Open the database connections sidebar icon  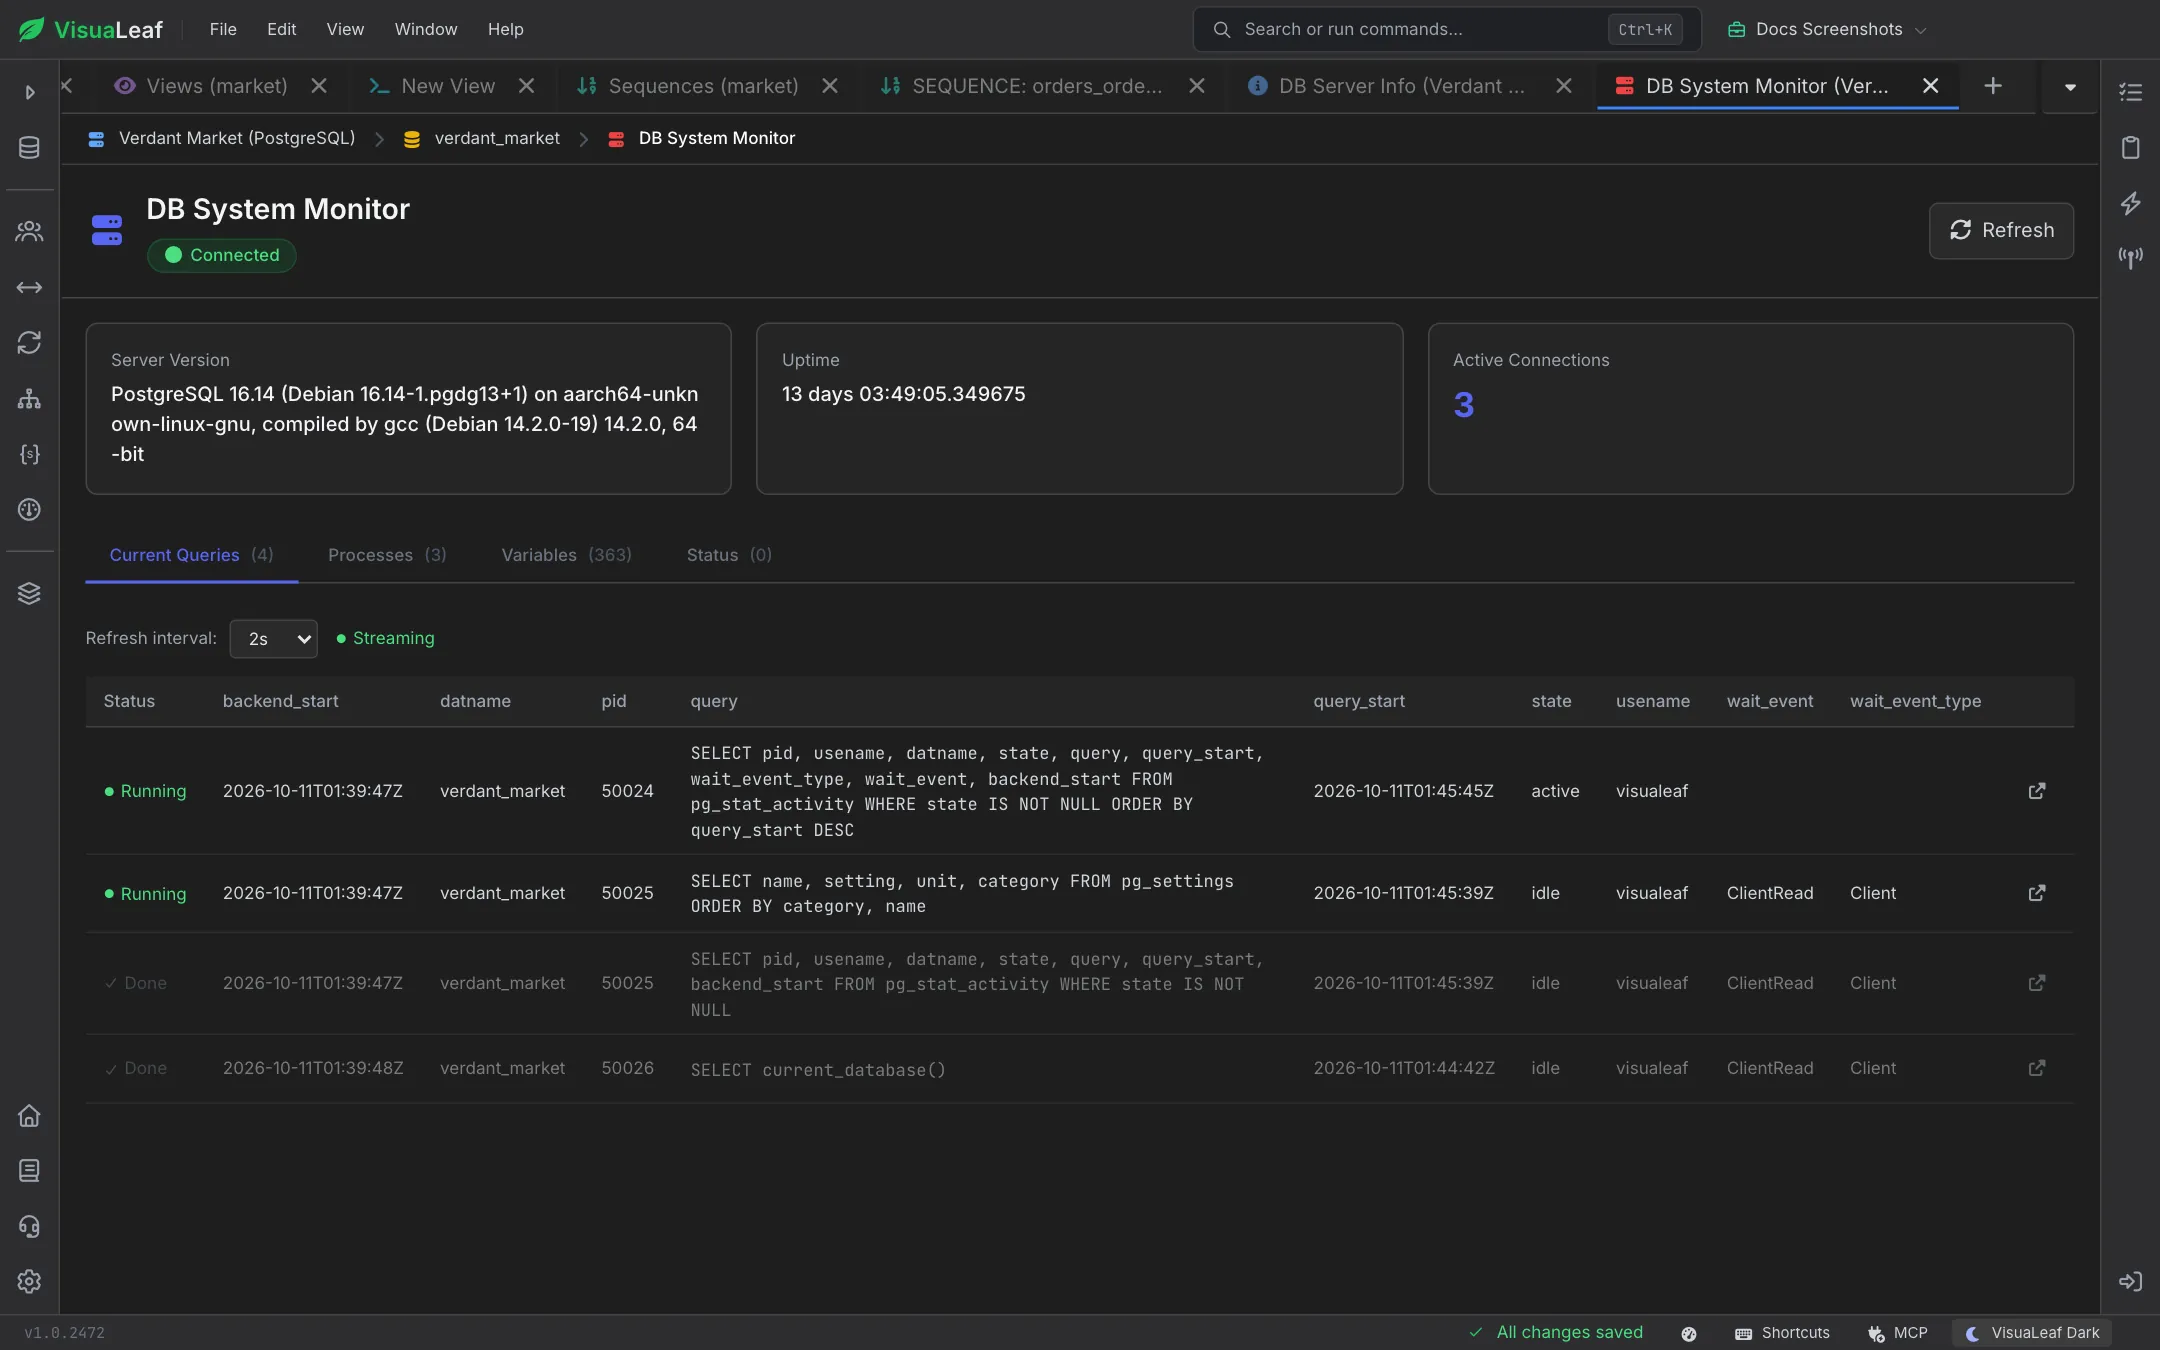(29, 148)
